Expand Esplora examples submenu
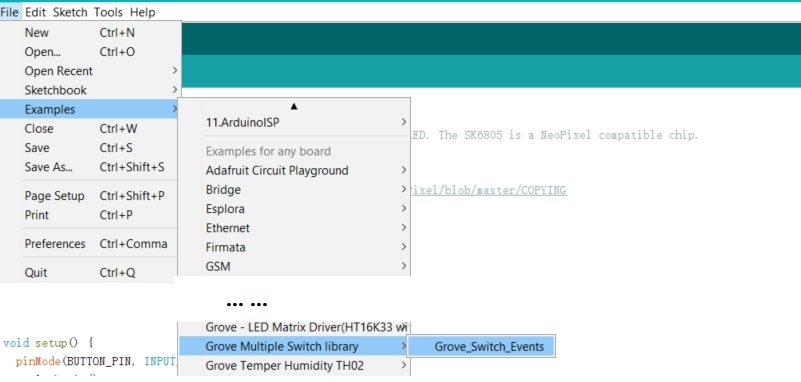The image size is (801, 382). tap(294, 208)
